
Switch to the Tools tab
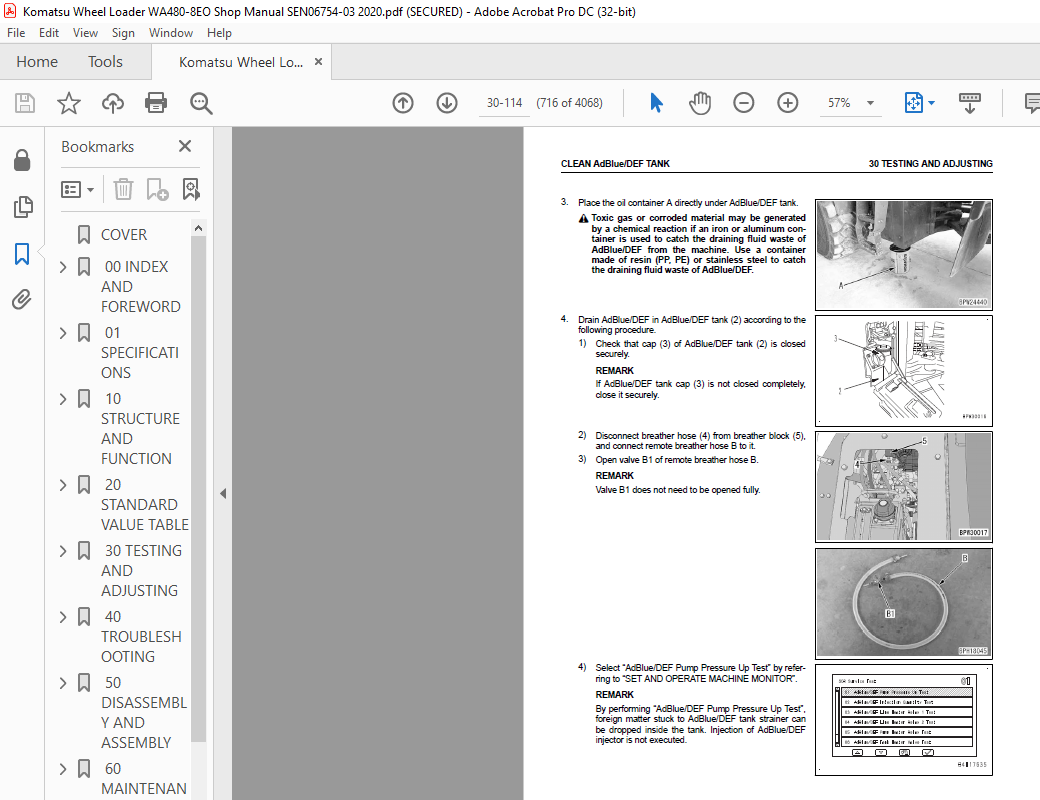(105, 62)
